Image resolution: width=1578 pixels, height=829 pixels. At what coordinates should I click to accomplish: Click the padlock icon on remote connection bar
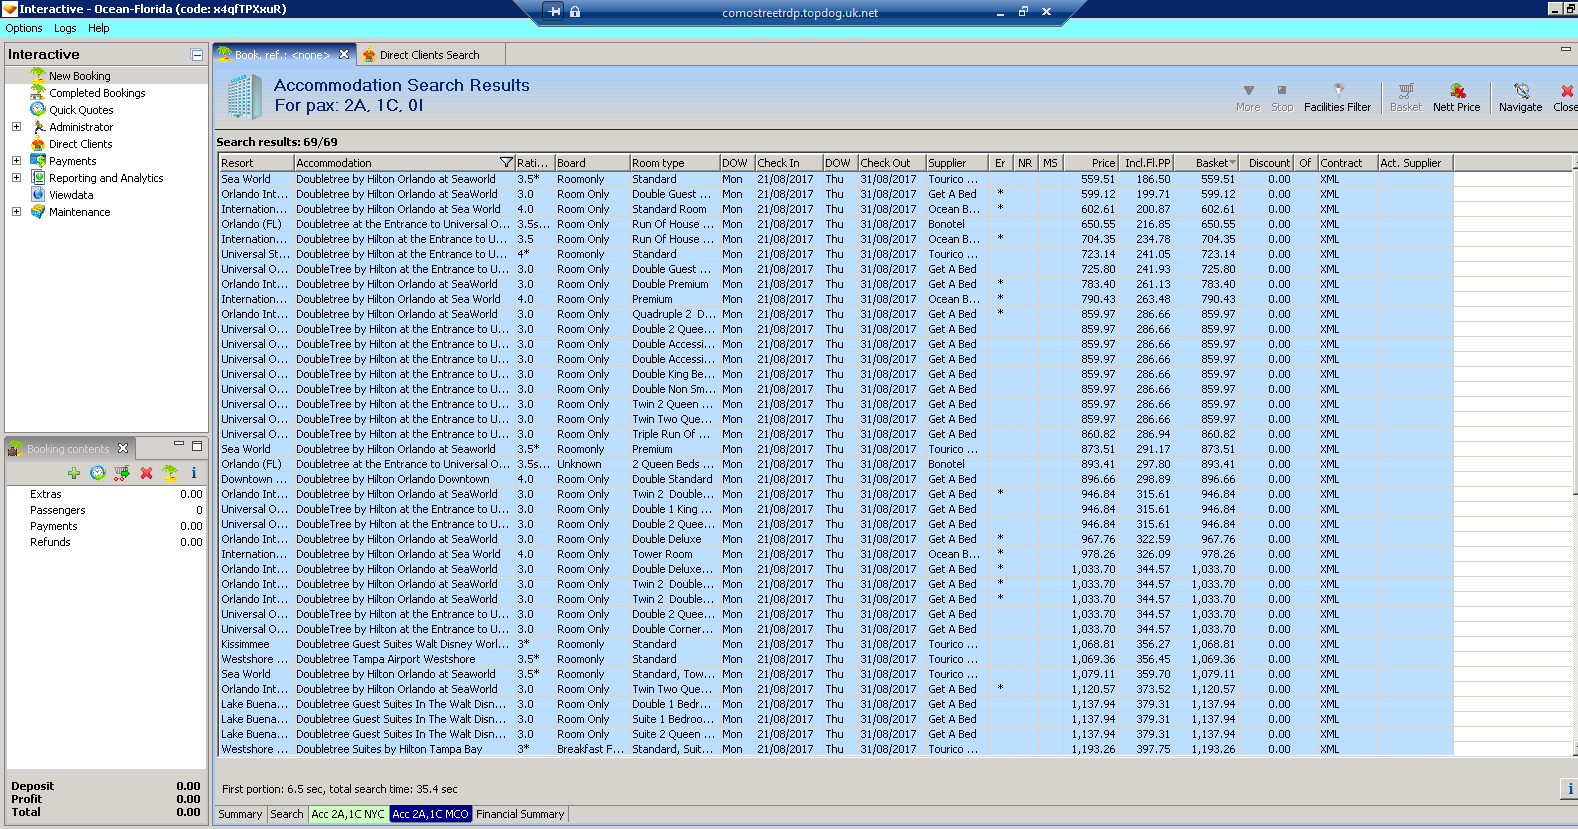(575, 12)
